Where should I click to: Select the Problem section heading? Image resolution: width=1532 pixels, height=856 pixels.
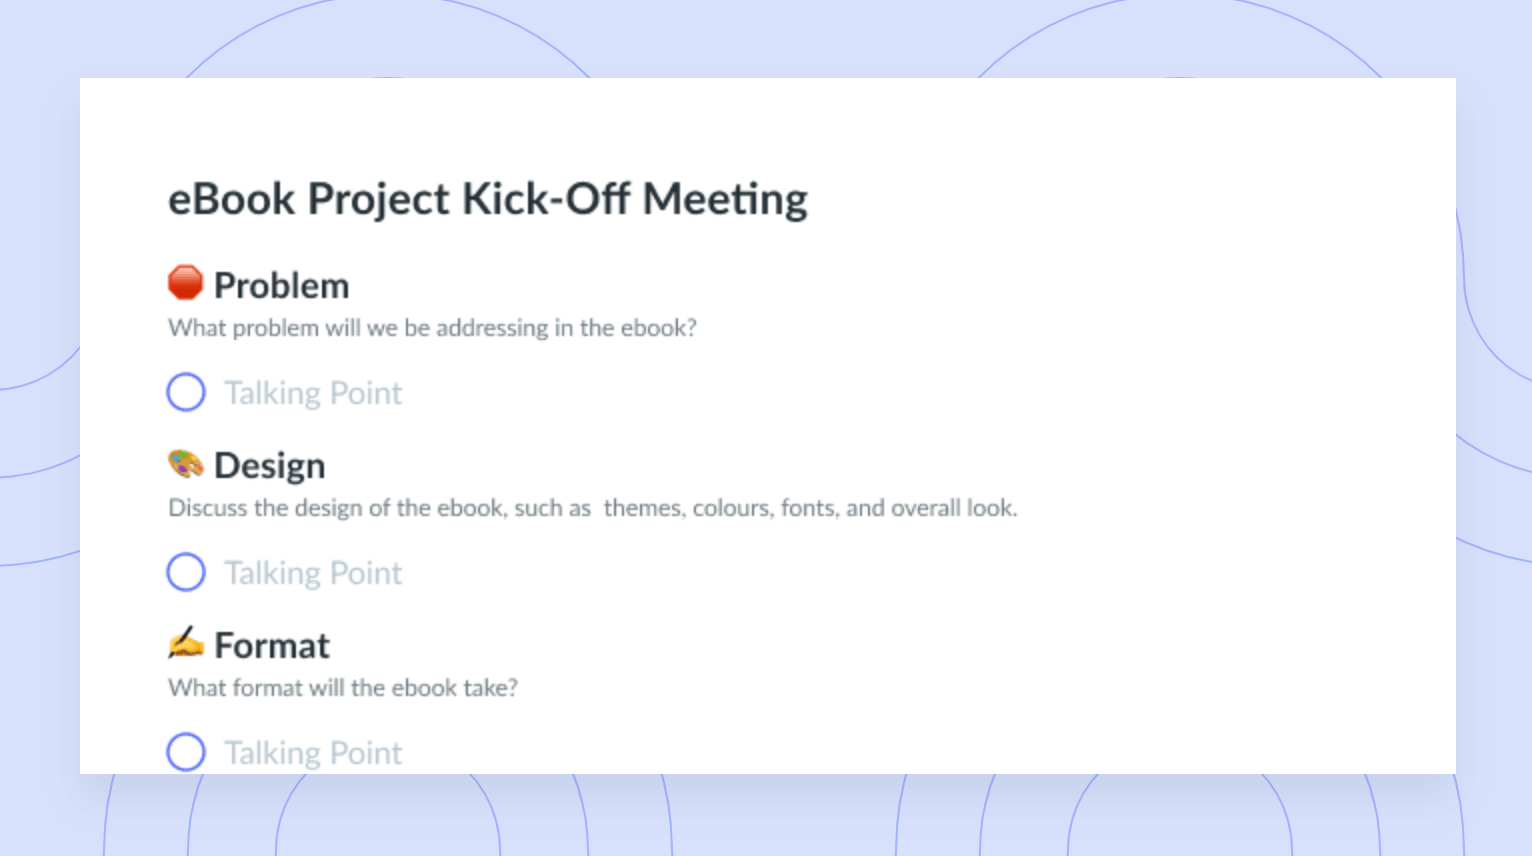tap(282, 285)
